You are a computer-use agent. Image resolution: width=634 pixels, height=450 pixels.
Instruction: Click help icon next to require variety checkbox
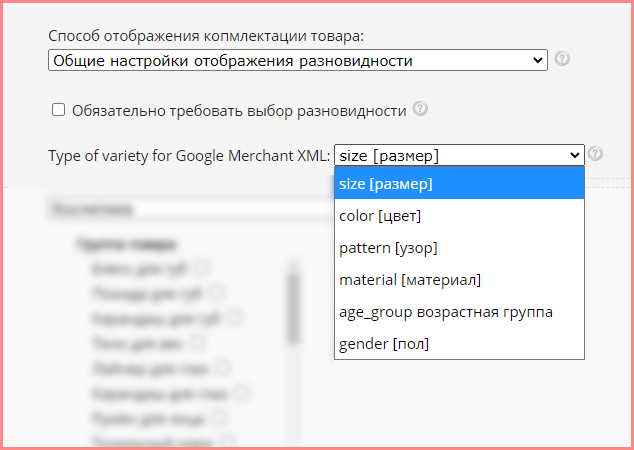[420, 109]
